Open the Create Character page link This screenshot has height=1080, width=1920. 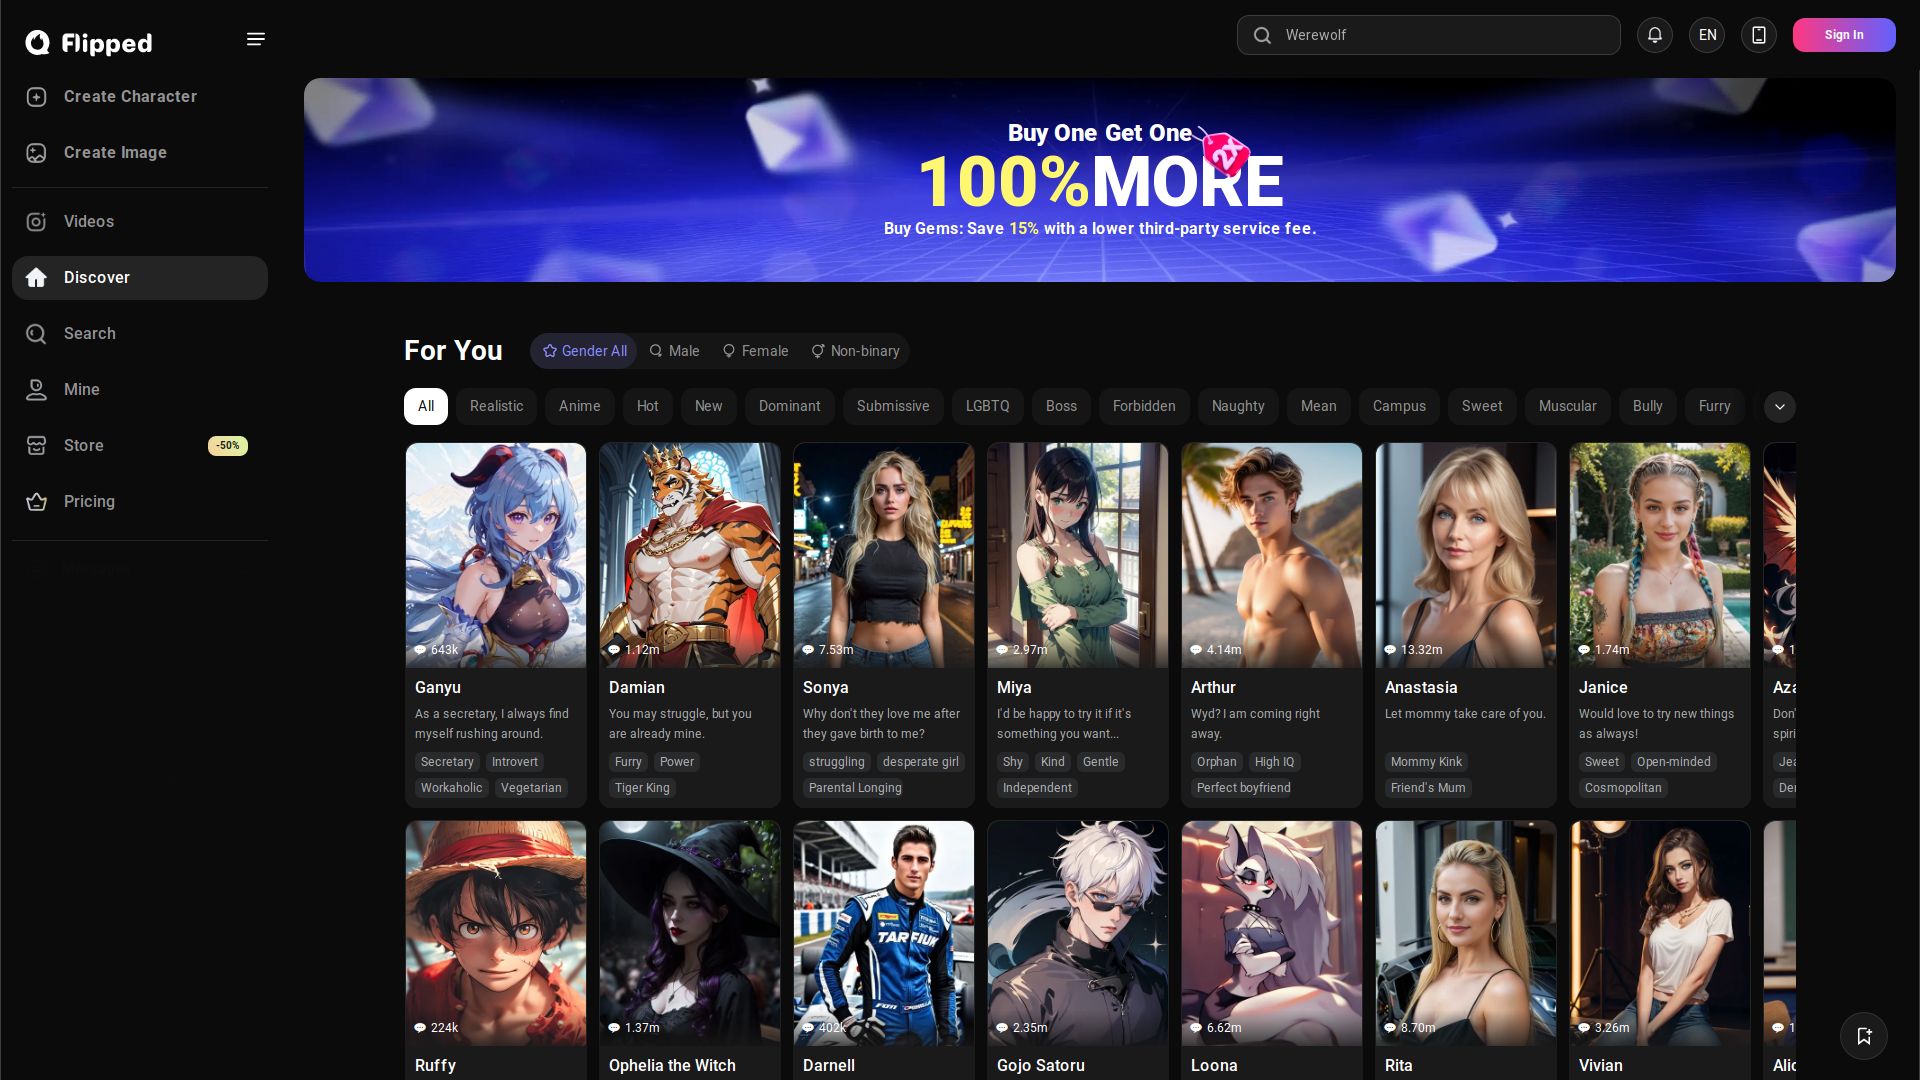click(x=140, y=97)
